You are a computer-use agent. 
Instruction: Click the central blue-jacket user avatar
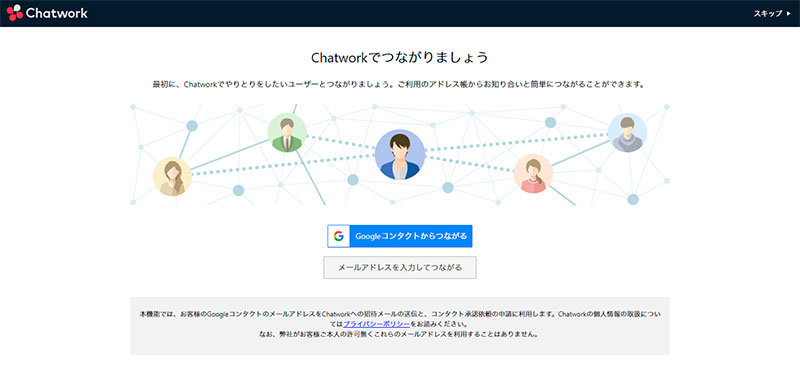[x=399, y=155]
